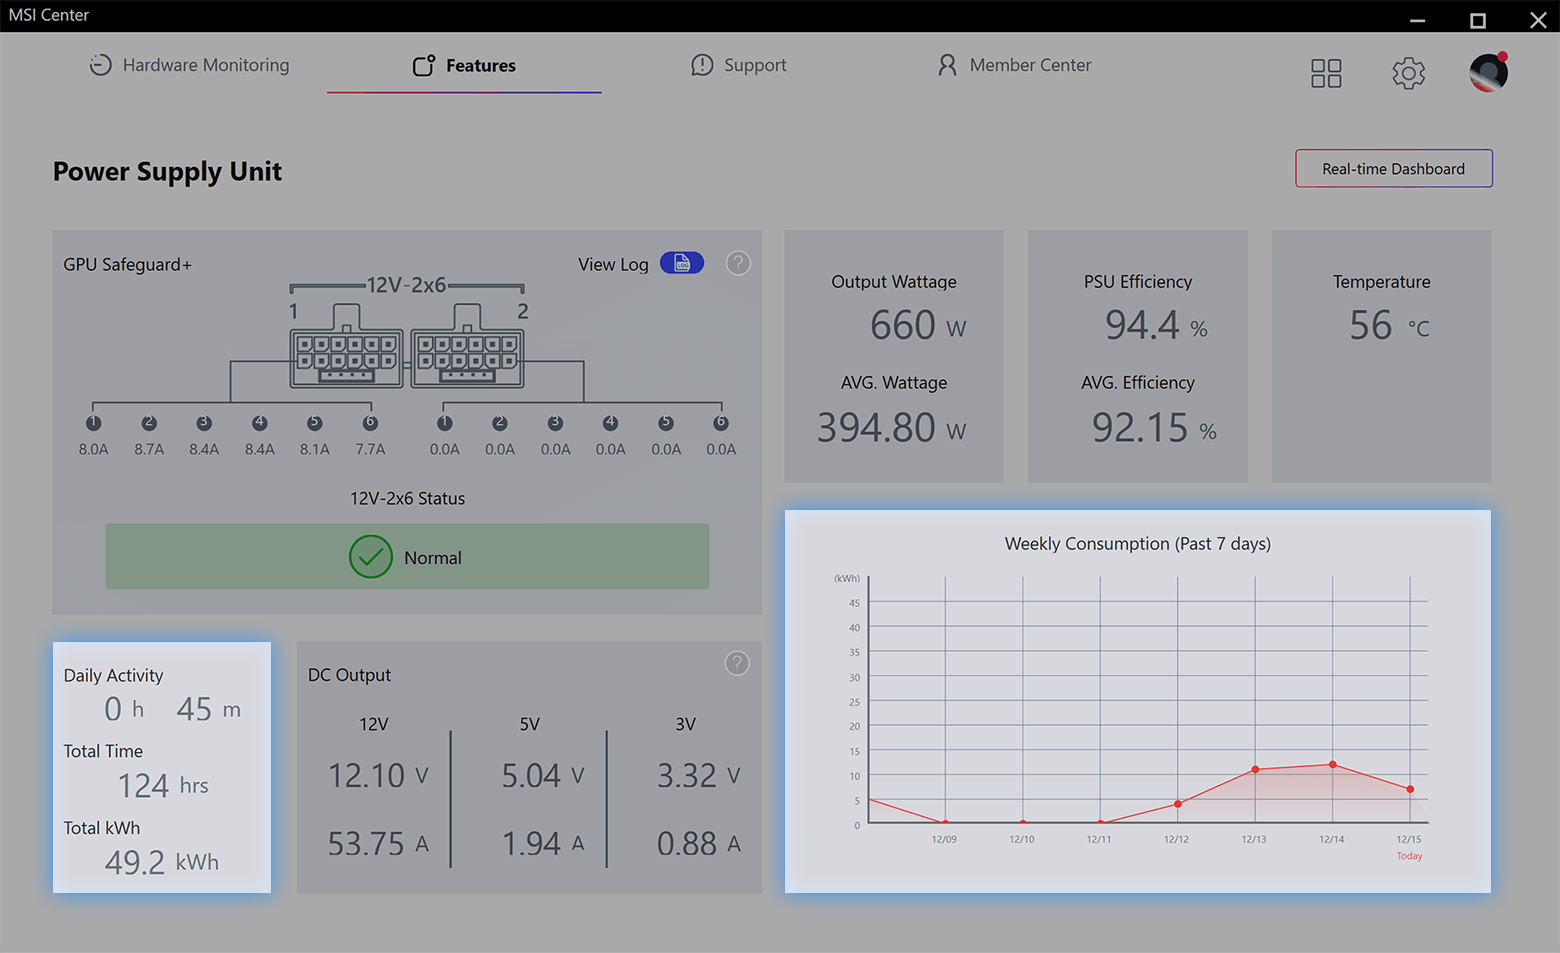This screenshot has height=953, width=1560.
Task: Click the 12/14 data point on chart
Action: (x=1333, y=765)
